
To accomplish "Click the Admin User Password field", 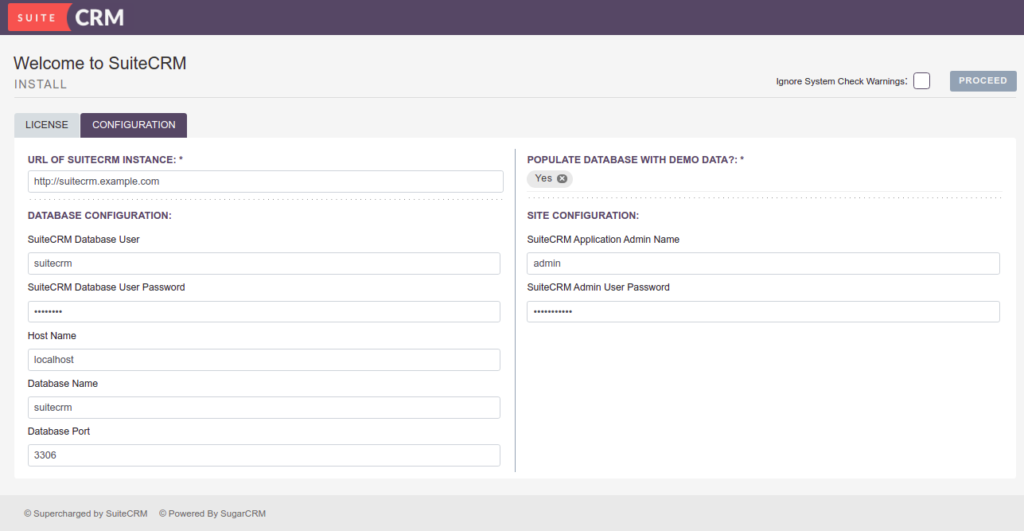I will click(x=763, y=312).
